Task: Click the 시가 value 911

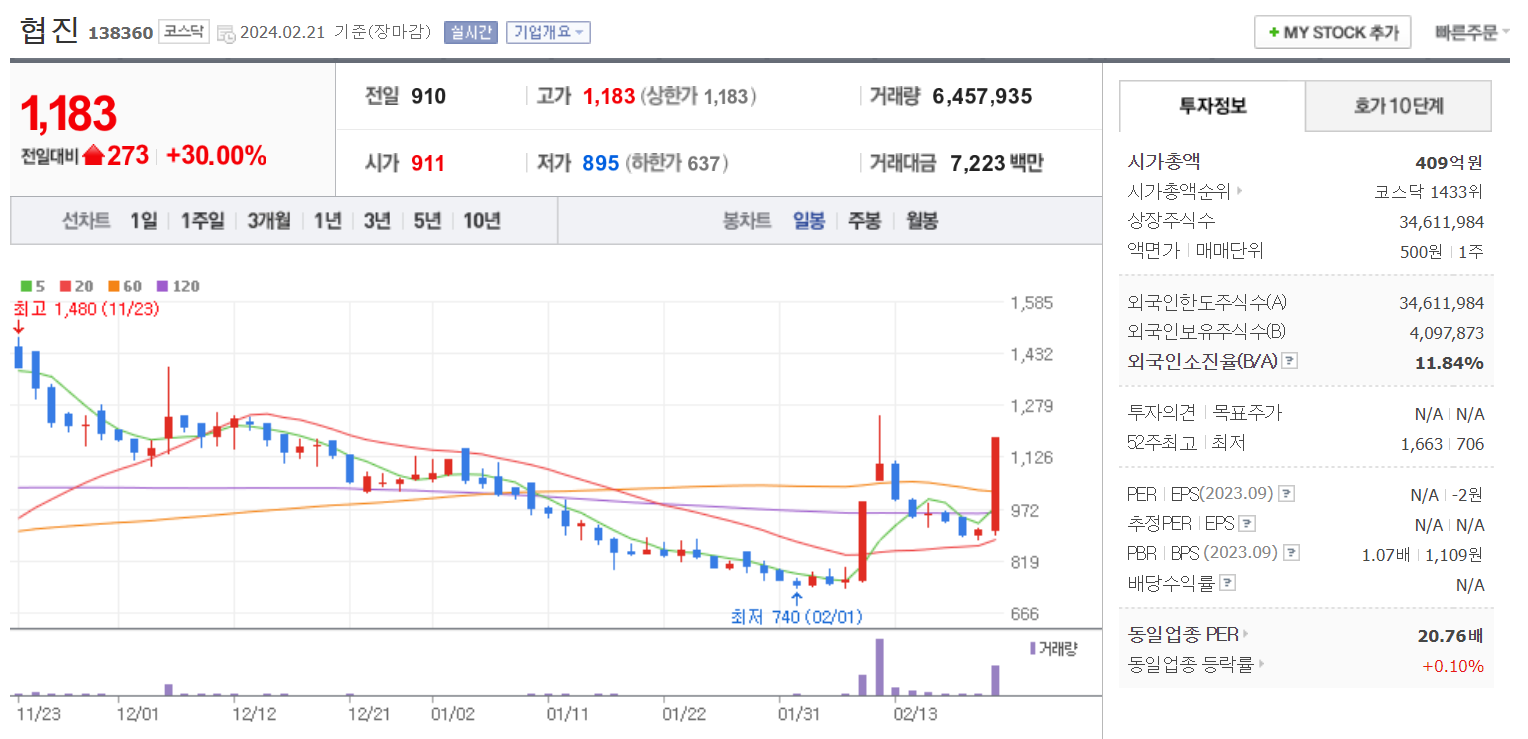Action: click(428, 163)
